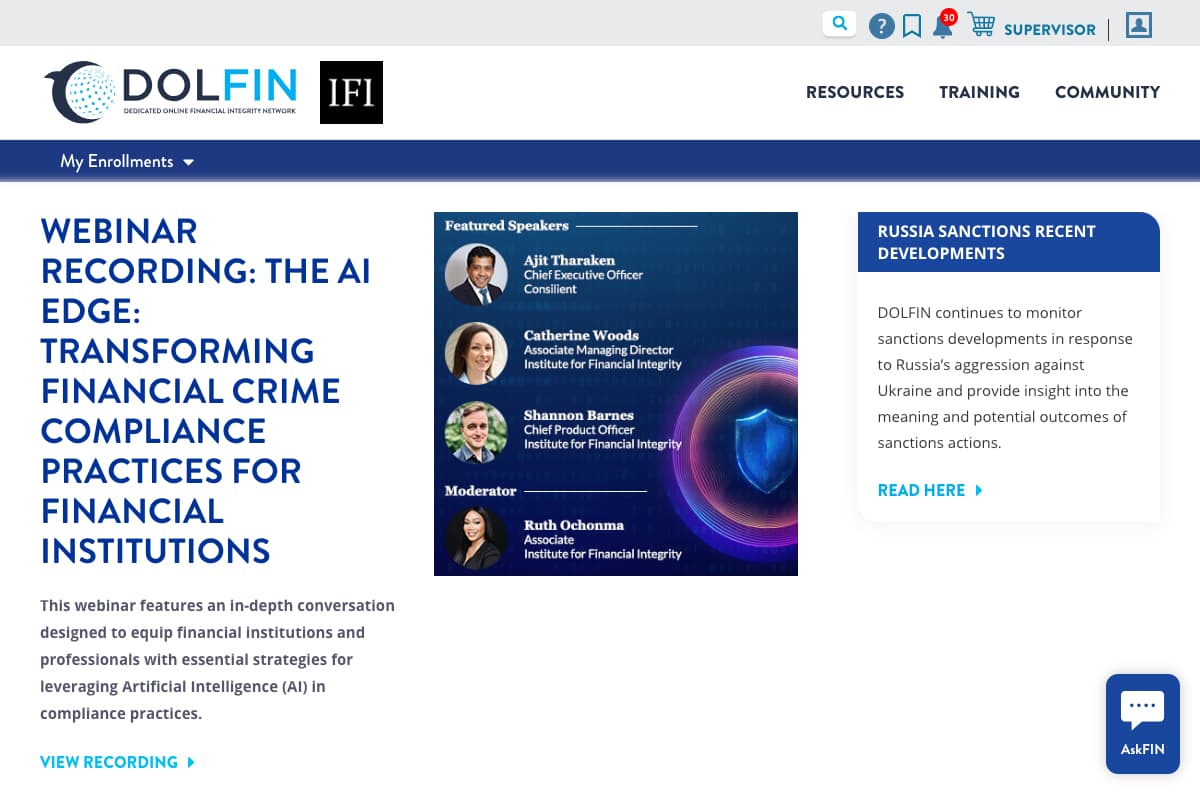
Task: Click the featured speakers webinar image
Action: (x=616, y=392)
